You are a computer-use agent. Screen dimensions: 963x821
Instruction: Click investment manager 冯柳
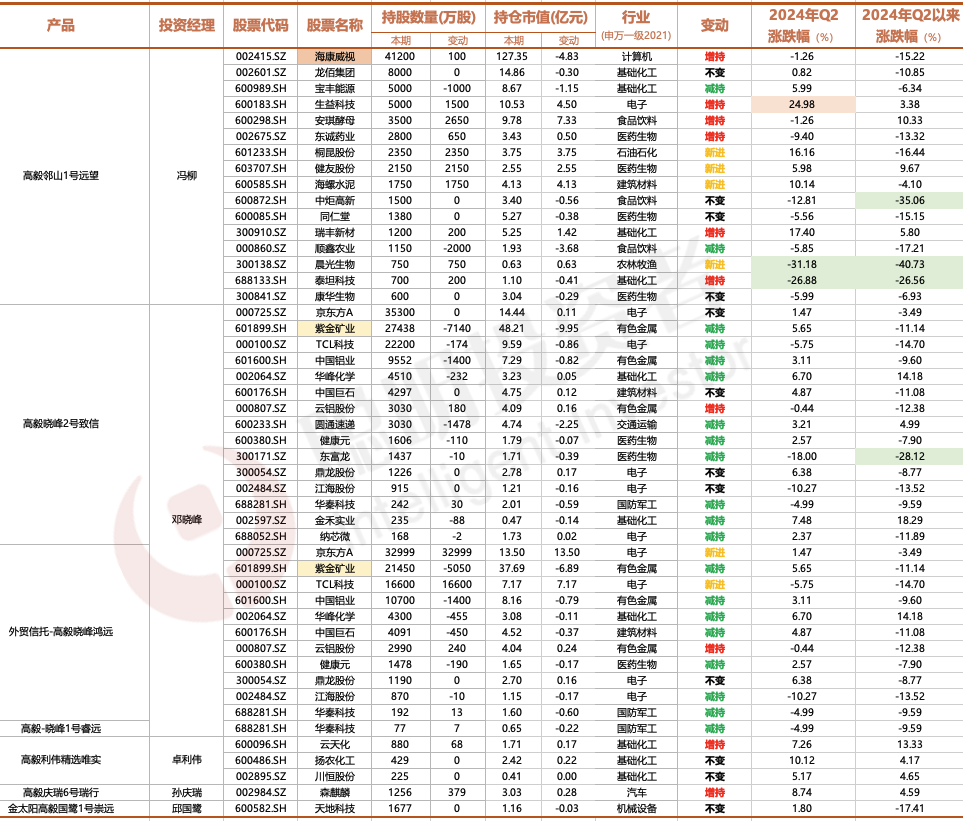[187, 176]
